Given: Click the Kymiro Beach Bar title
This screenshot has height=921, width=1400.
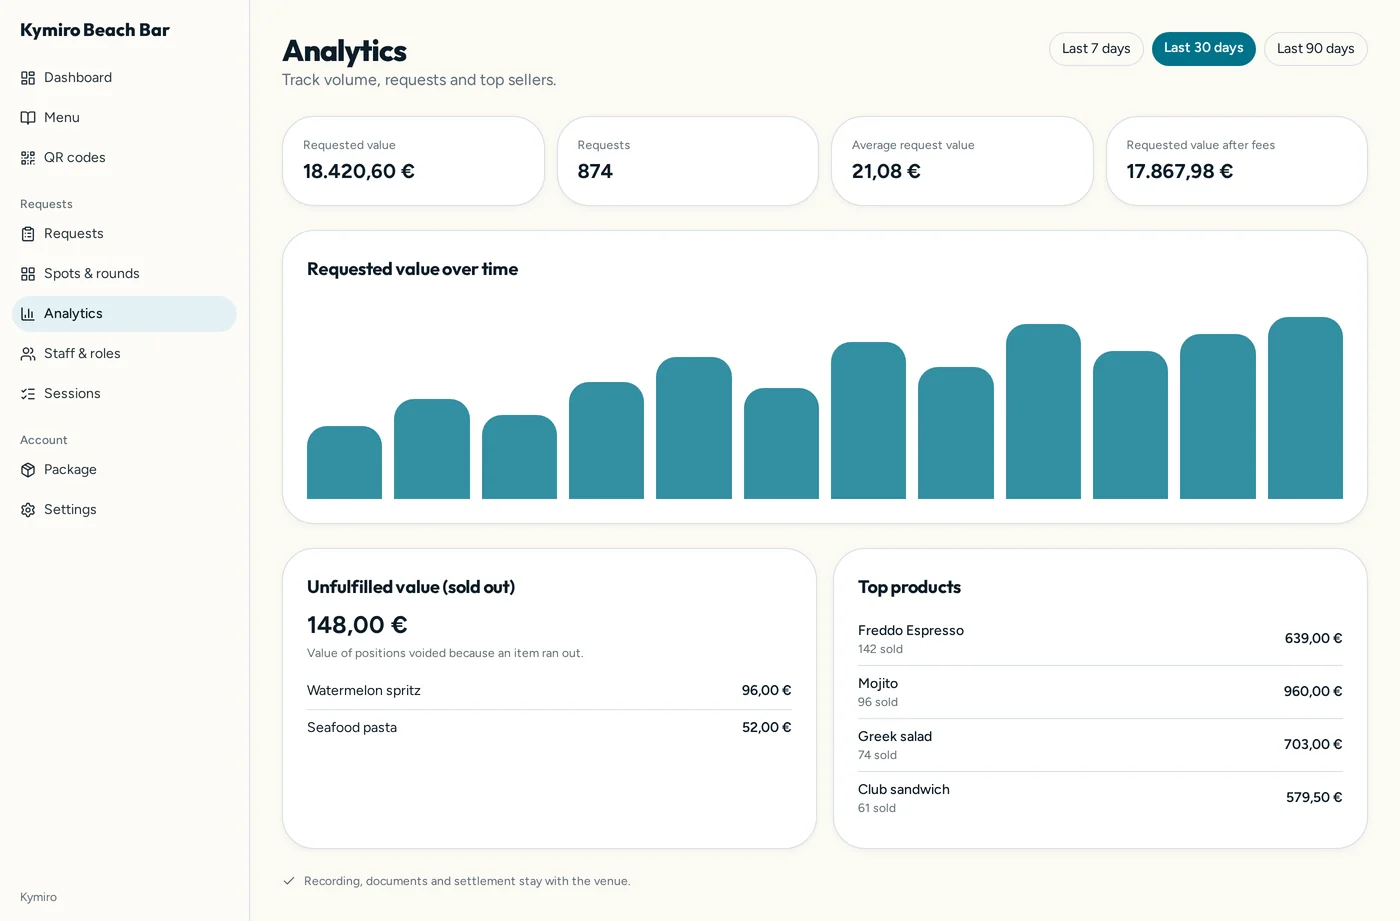Looking at the screenshot, I should (x=95, y=30).
